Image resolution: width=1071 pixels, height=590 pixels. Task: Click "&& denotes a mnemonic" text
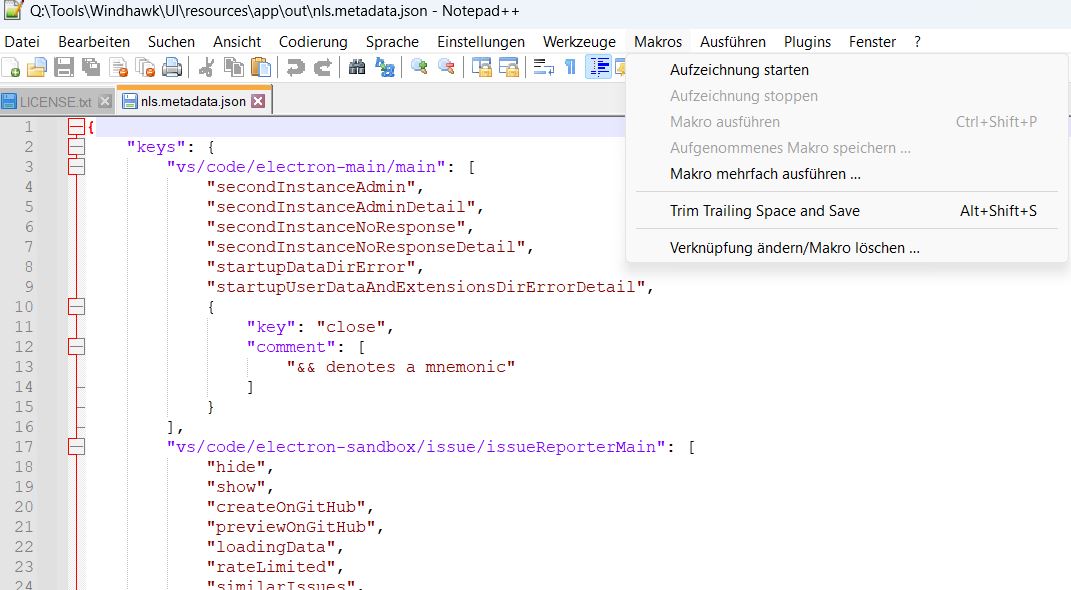(401, 367)
